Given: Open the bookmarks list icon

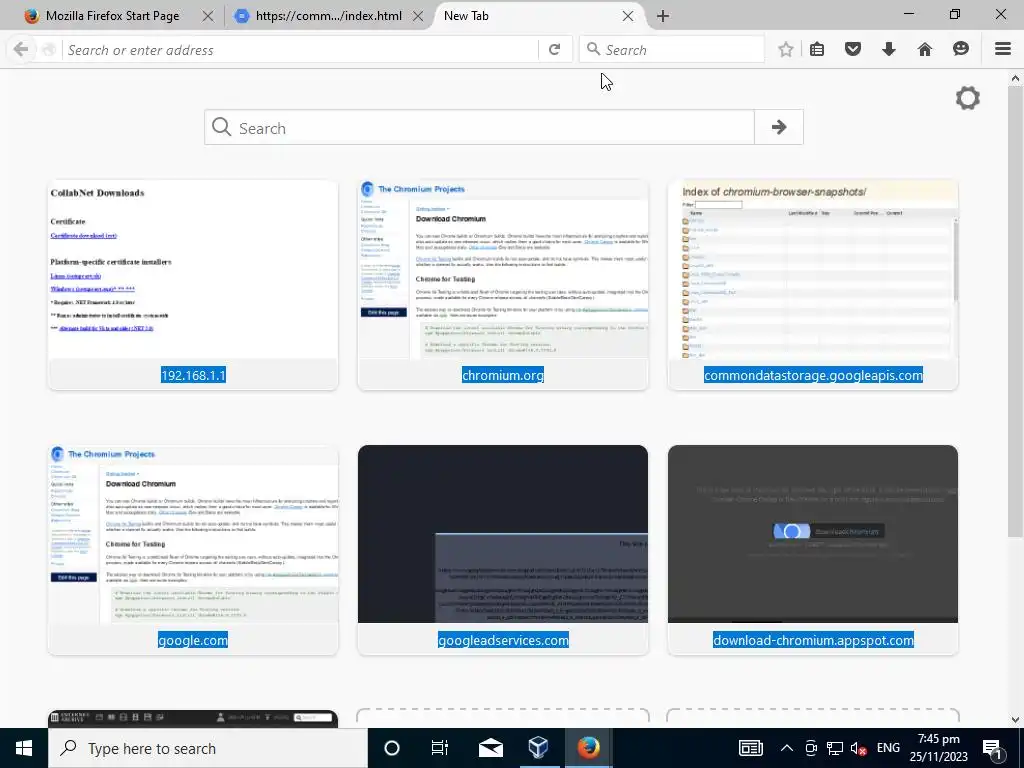Looking at the screenshot, I should tap(817, 50).
